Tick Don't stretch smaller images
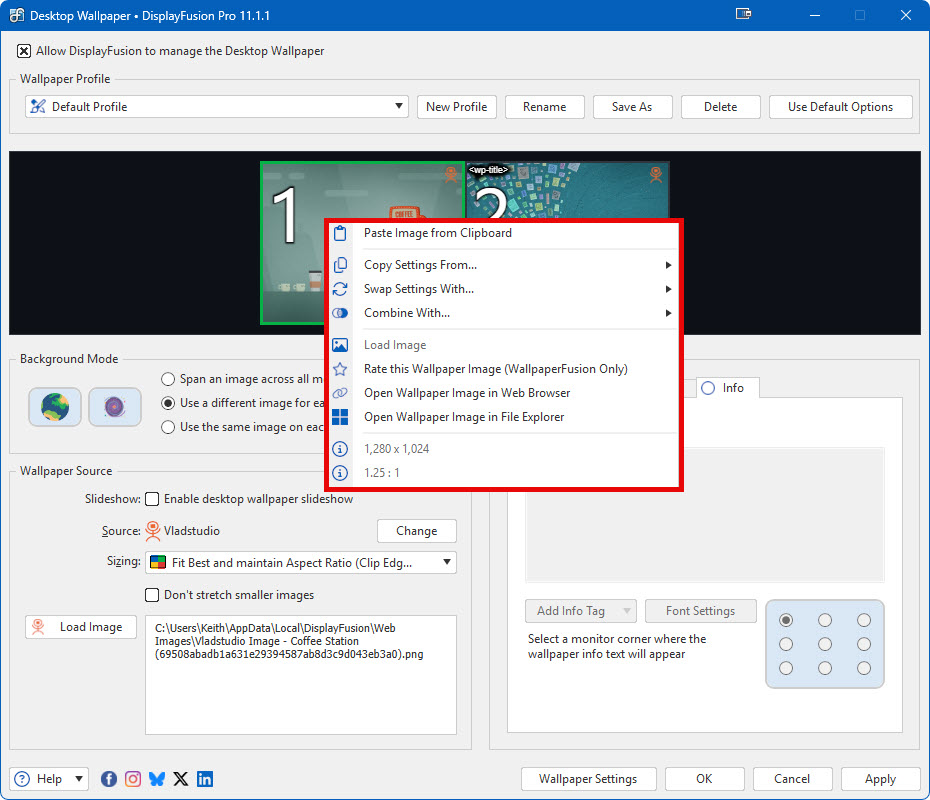 [x=152, y=595]
